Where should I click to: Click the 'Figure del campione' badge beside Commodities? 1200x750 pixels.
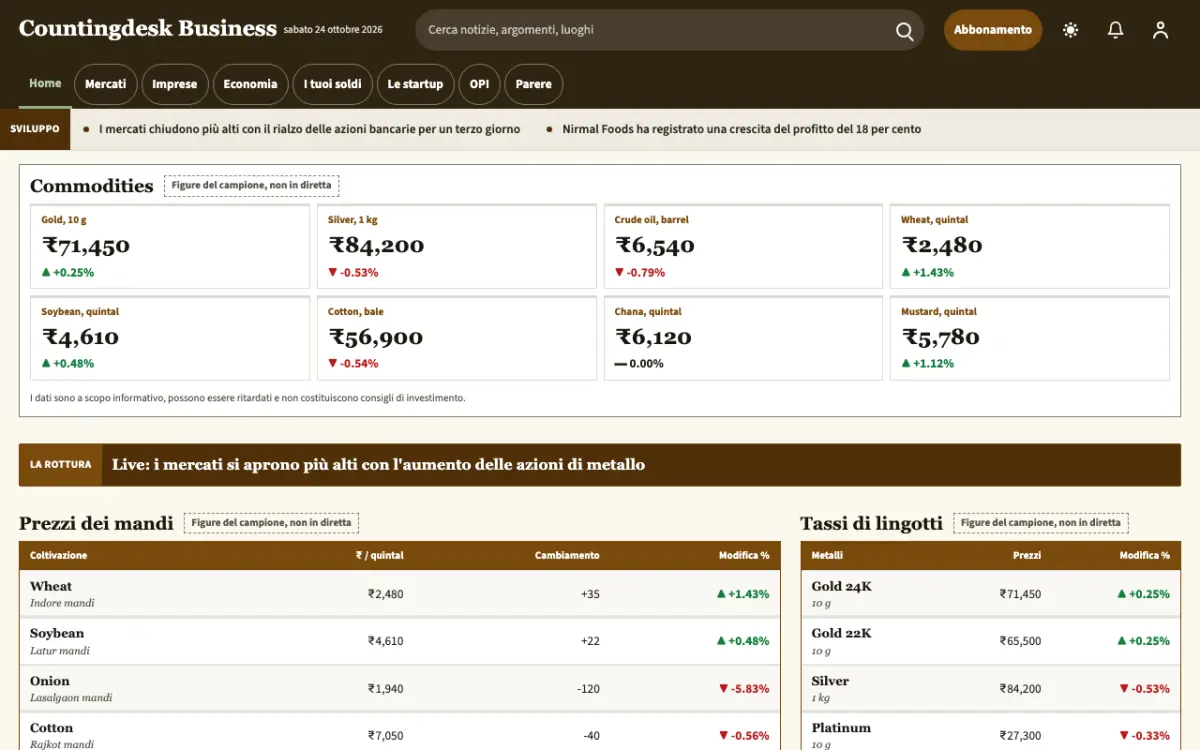point(251,186)
